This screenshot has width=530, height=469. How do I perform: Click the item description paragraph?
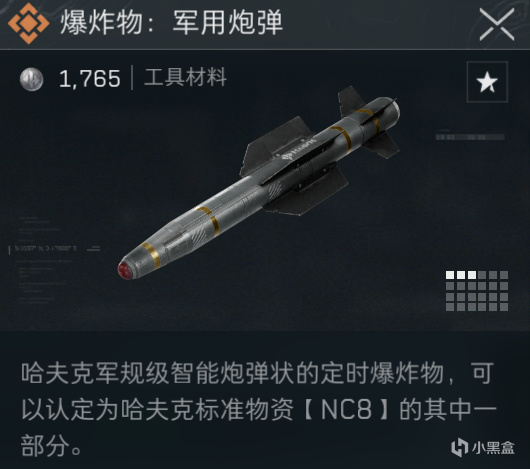pos(258,410)
